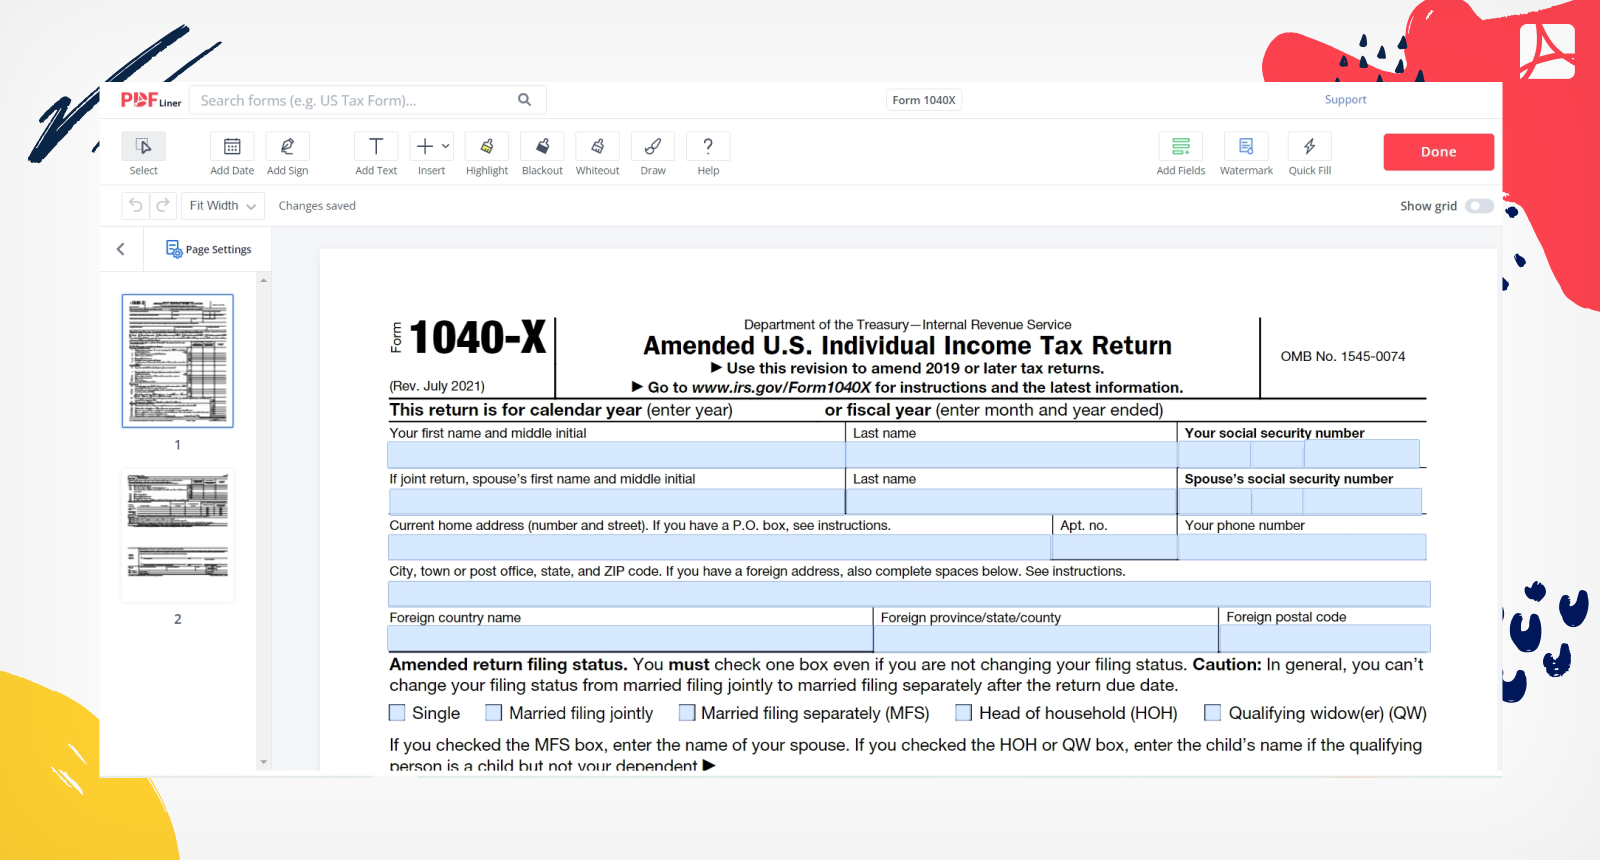Select page 2 thumbnail
This screenshot has height=860, width=1600.
[x=178, y=535]
